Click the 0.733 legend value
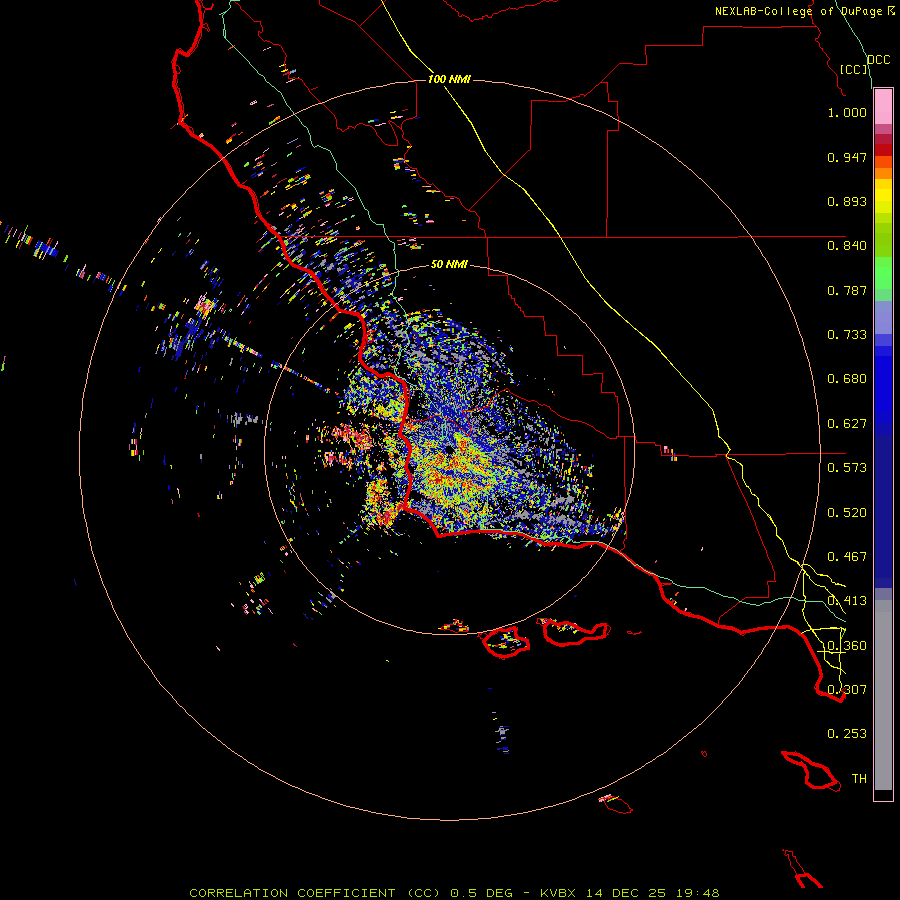The image size is (900, 900). point(847,335)
